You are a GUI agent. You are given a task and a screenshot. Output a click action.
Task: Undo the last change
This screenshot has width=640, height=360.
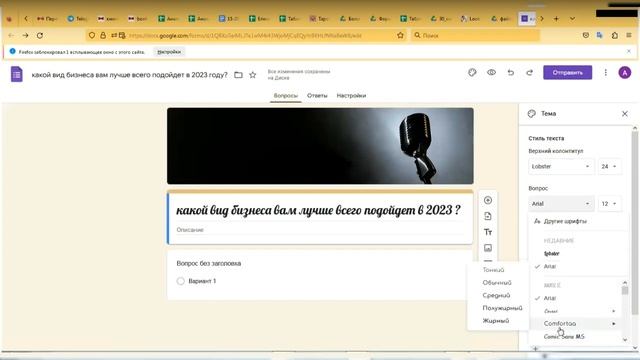[x=511, y=73]
